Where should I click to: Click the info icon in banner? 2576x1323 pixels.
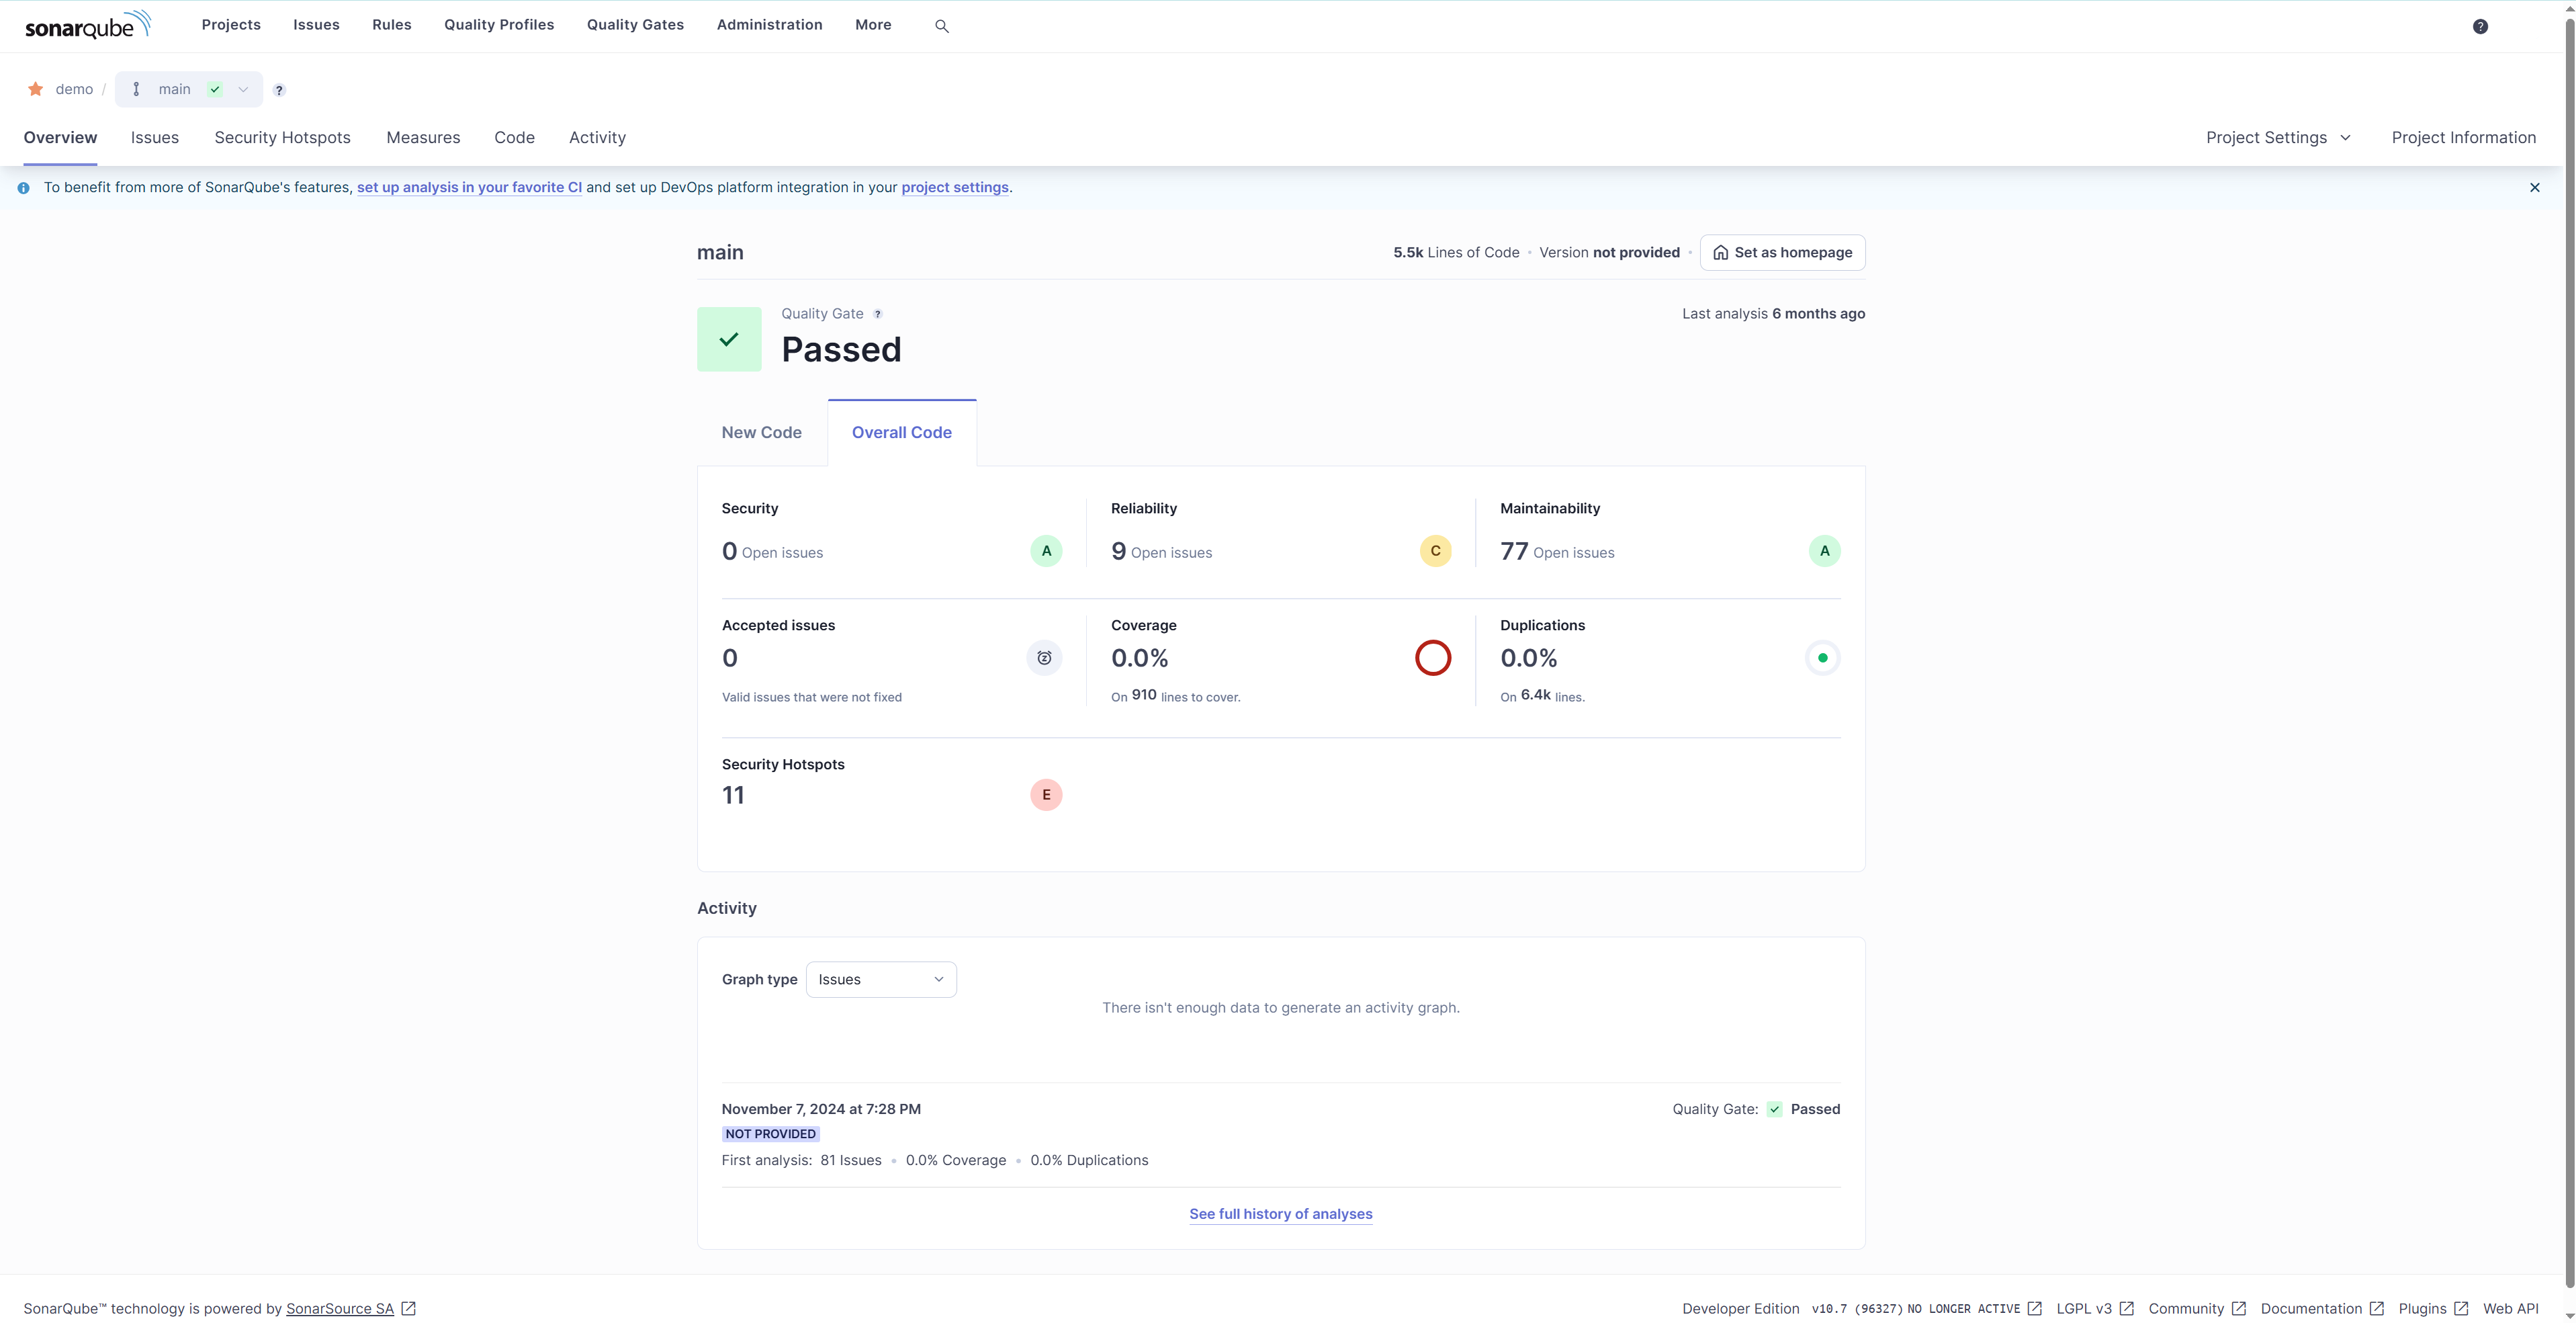click(23, 188)
